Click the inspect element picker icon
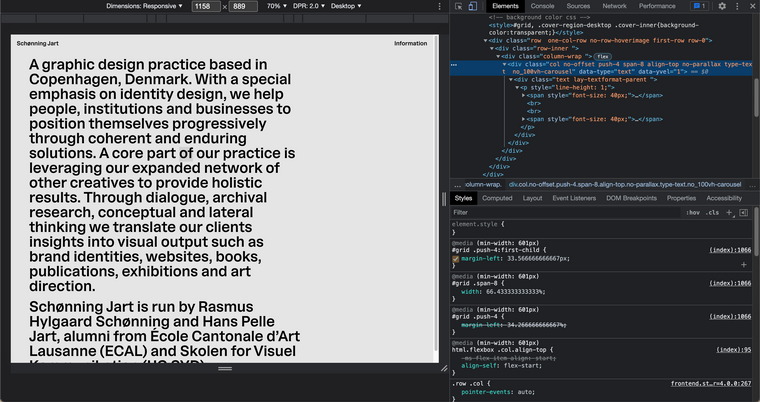The width and height of the screenshot is (760, 402). [x=458, y=6]
